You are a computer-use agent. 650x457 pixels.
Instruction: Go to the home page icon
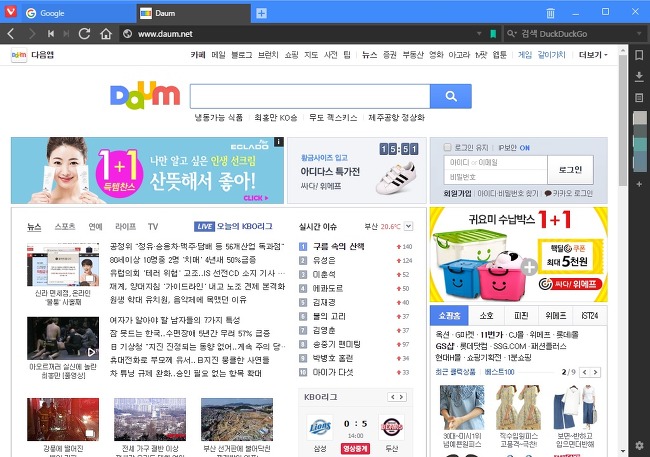[x=106, y=34]
